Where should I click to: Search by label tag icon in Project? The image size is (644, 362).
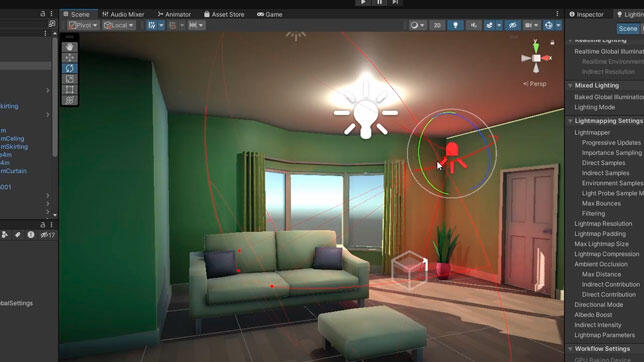coord(17,235)
